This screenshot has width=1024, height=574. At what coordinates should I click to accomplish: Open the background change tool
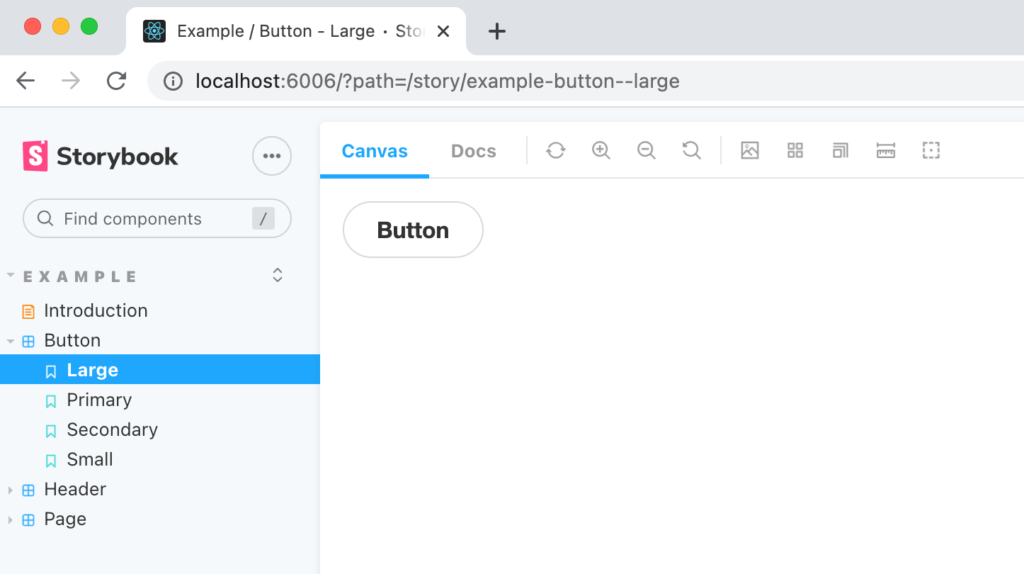click(750, 151)
